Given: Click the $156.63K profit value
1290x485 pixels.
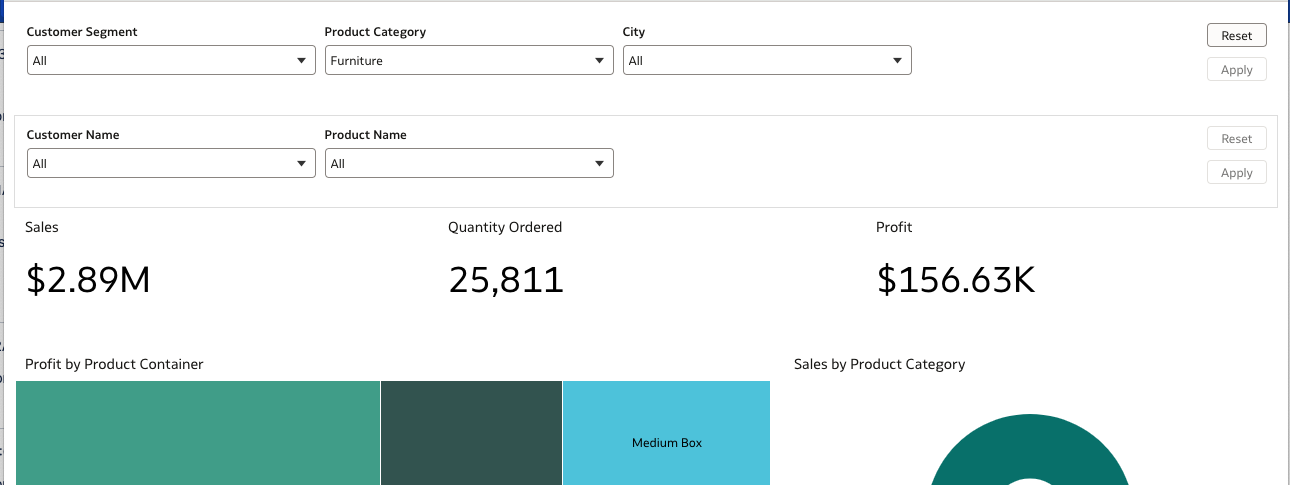Looking at the screenshot, I should pos(956,280).
